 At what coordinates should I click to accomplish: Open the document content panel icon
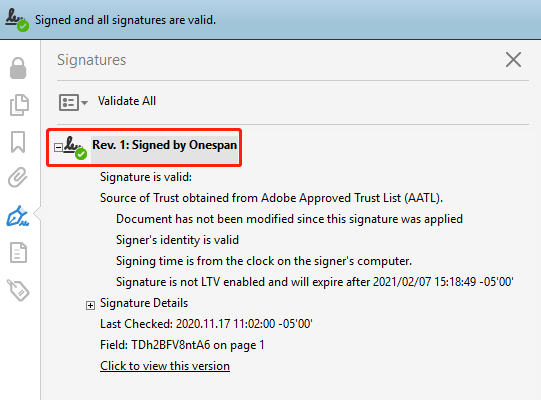point(18,252)
